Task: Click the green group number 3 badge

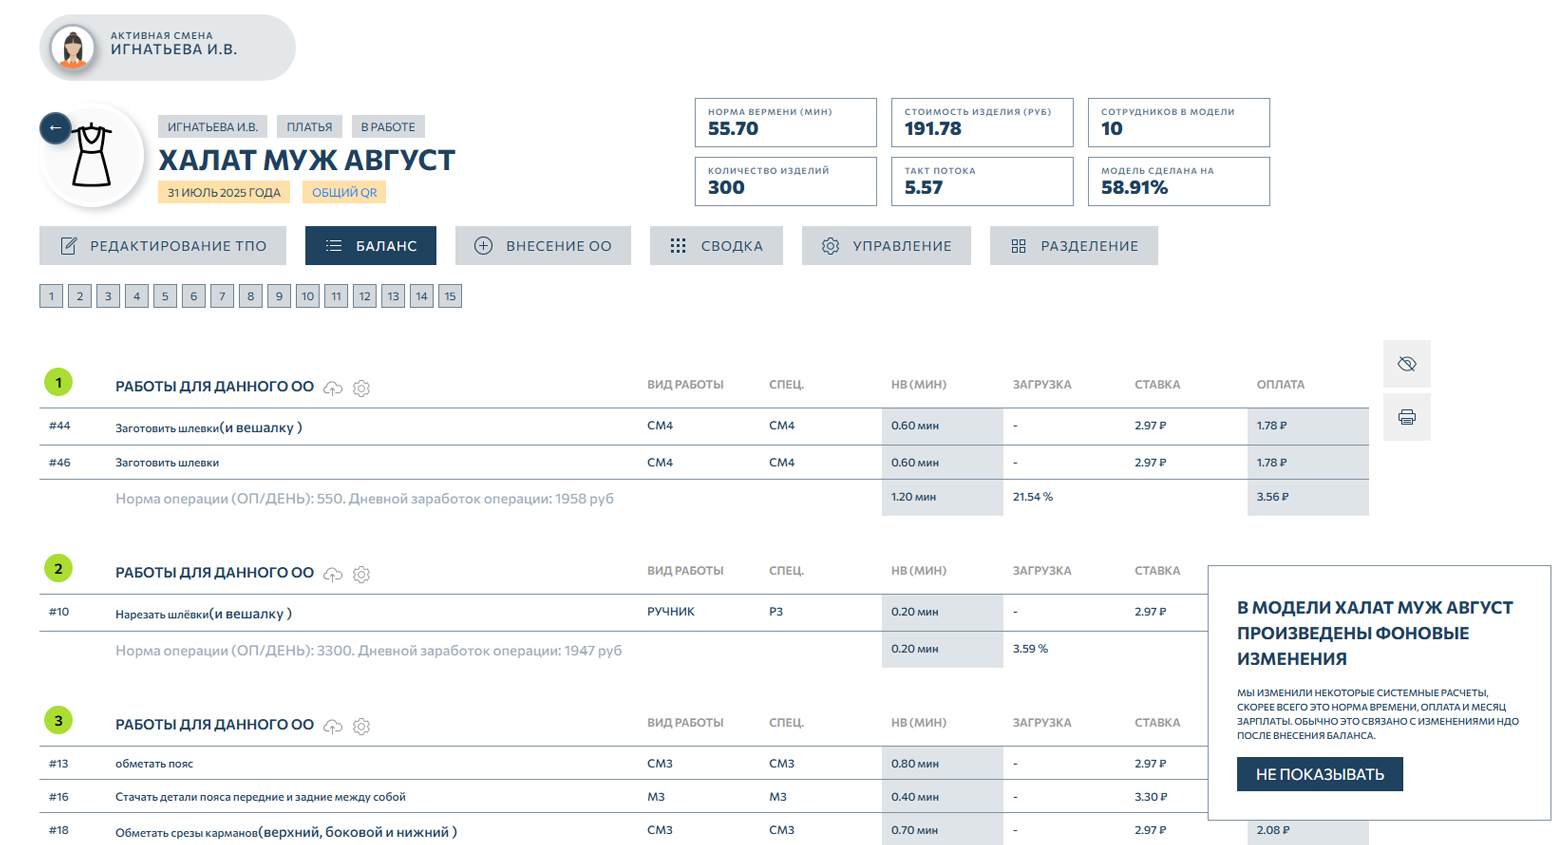Action: pos(58,721)
